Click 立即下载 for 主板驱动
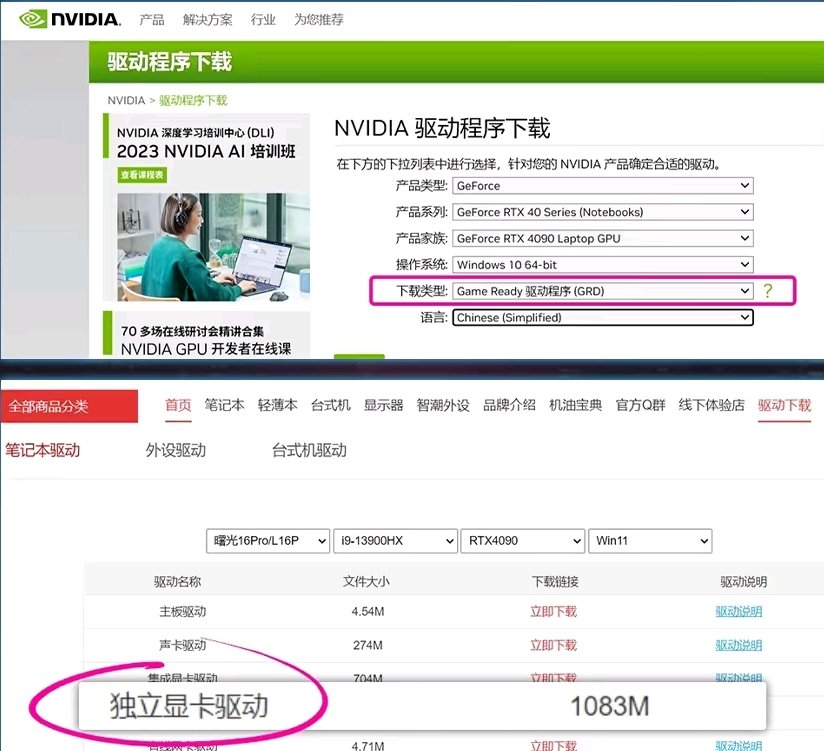The height and width of the screenshot is (751, 824). point(553,612)
